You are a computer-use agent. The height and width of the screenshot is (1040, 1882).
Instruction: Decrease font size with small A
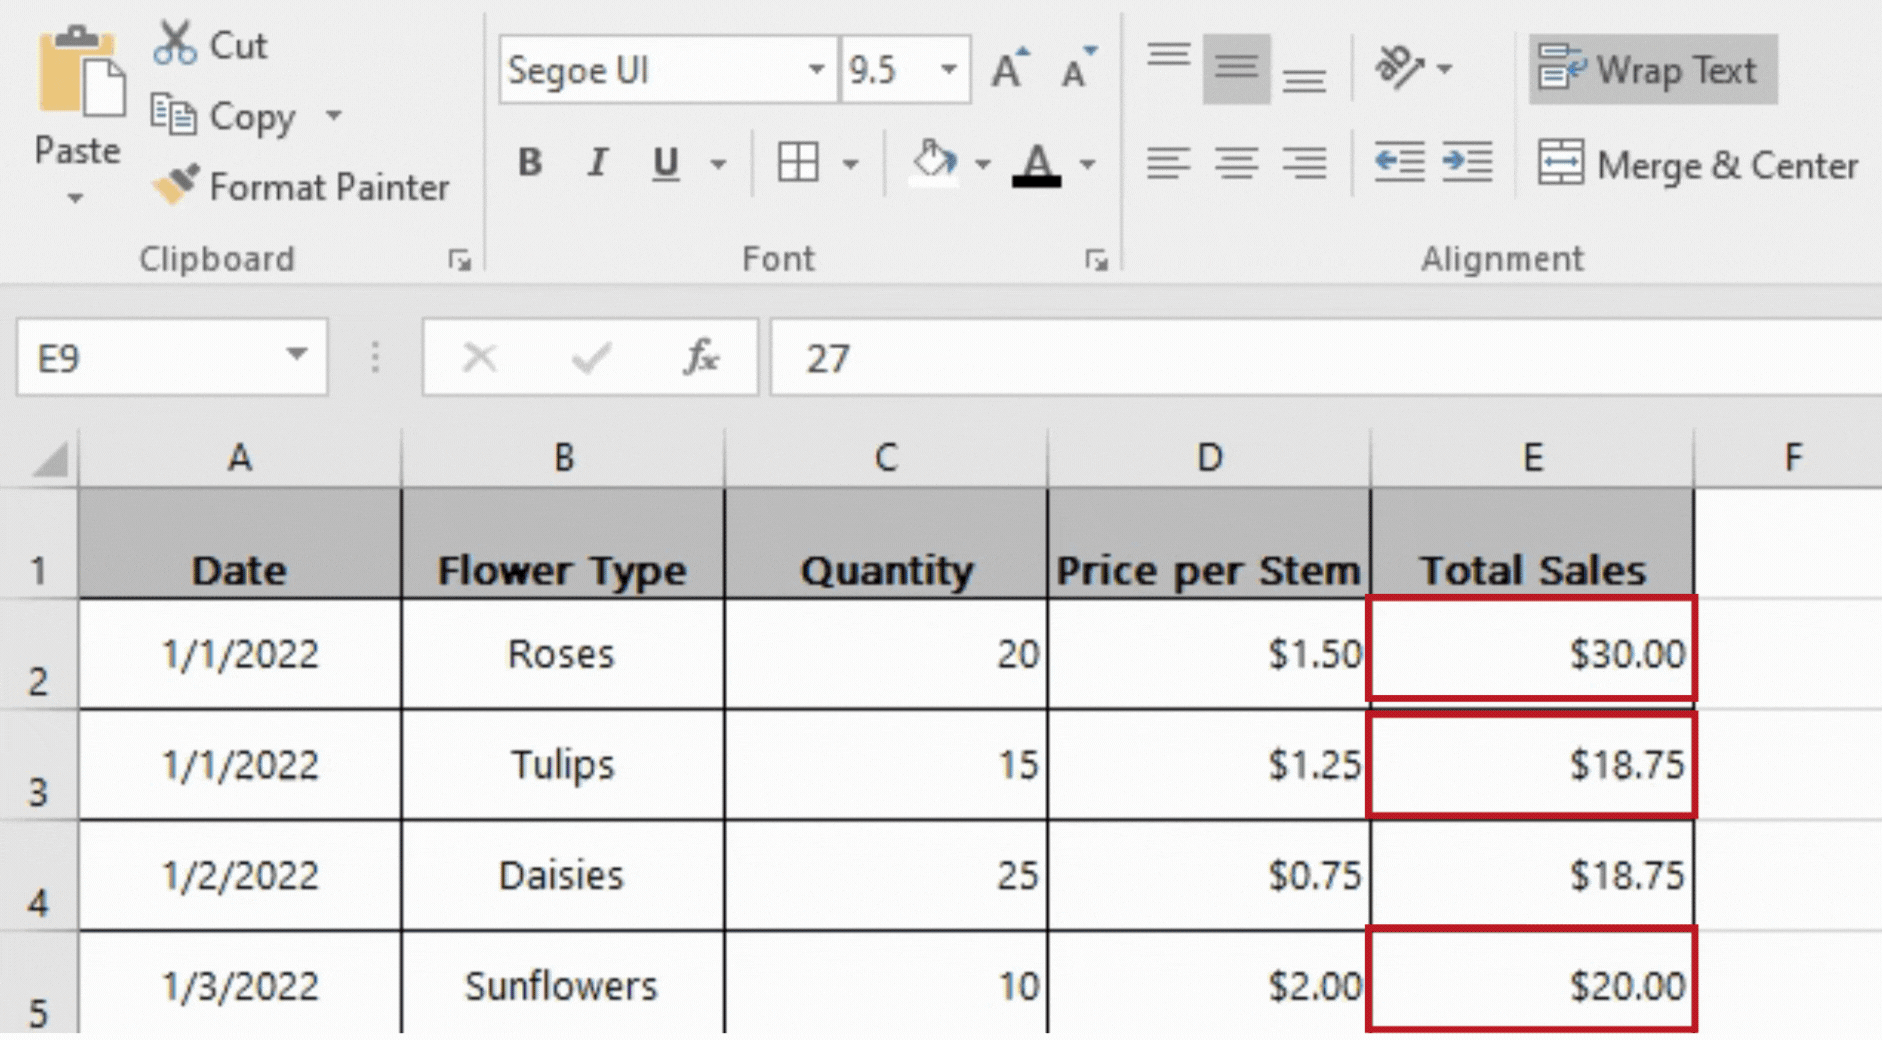[x=1078, y=69]
